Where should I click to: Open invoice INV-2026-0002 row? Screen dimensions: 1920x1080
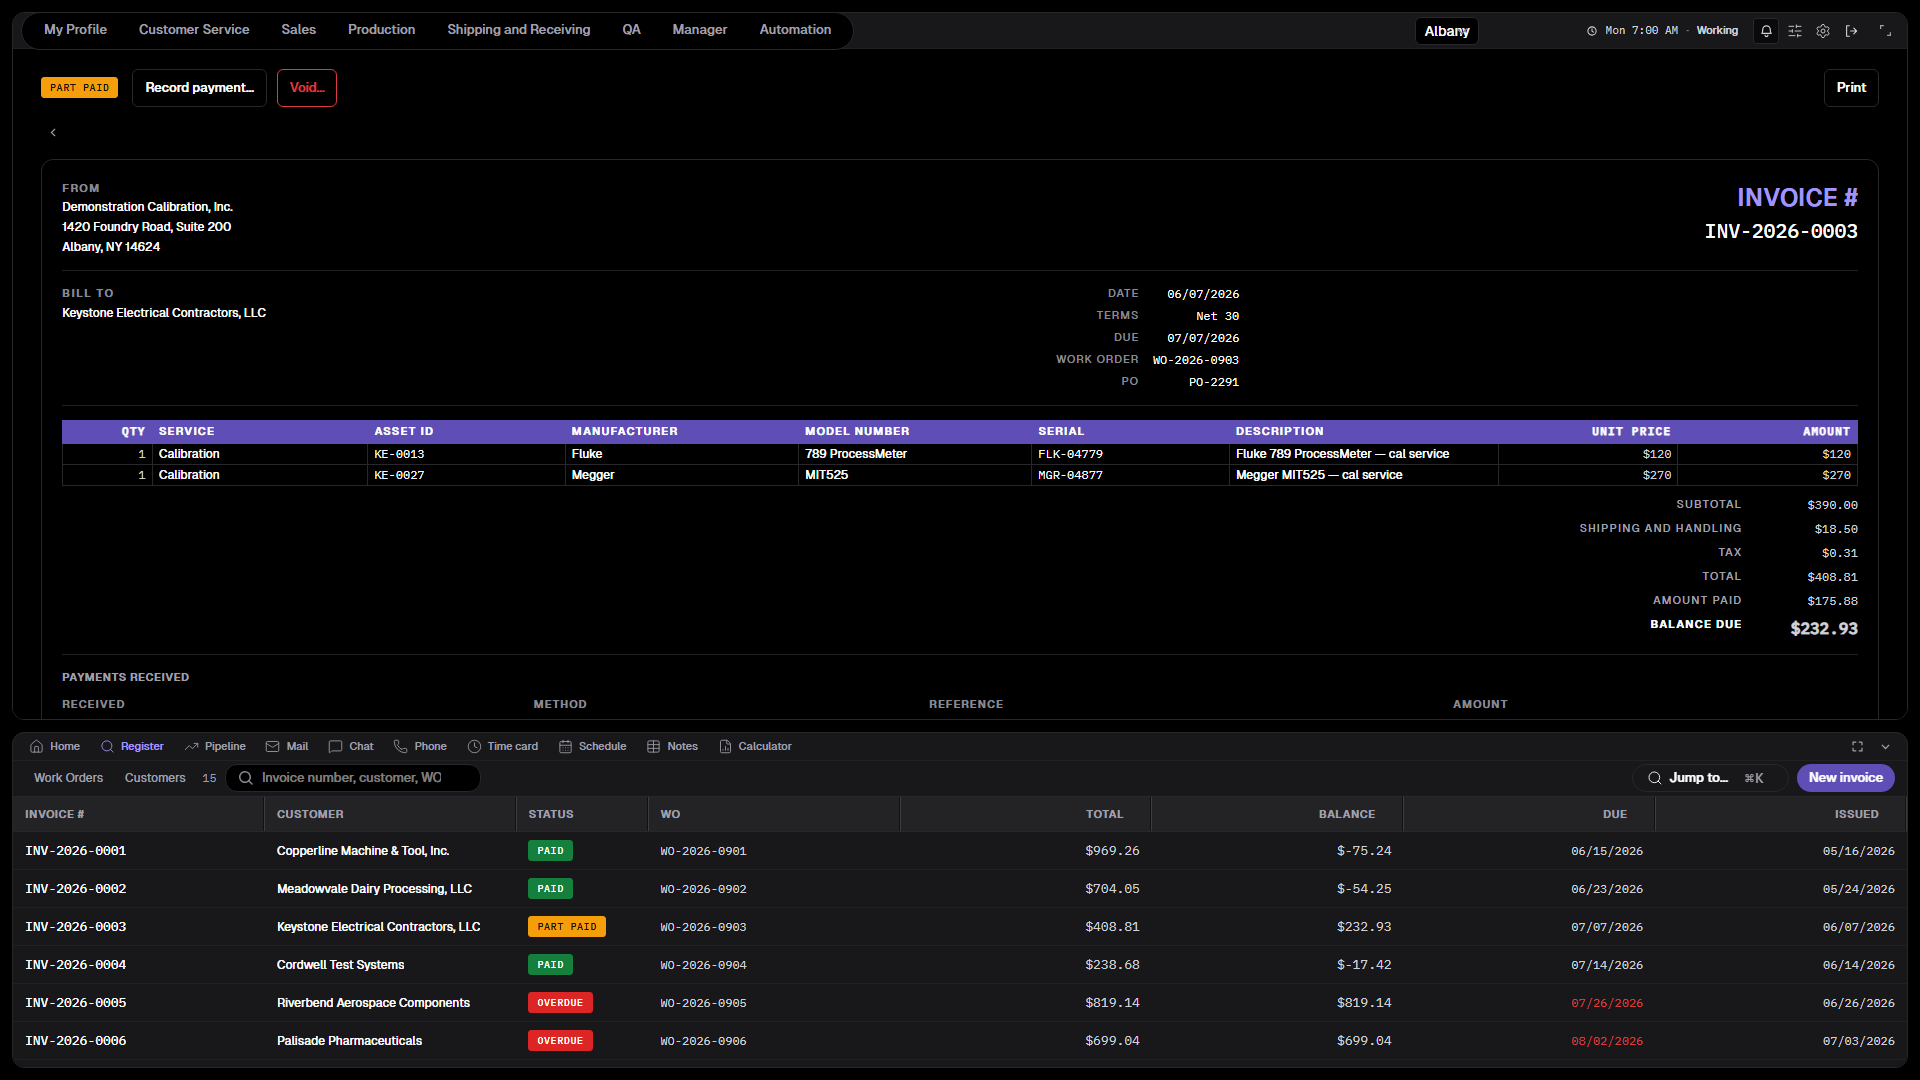pyautogui.click(x=960, y=889)
